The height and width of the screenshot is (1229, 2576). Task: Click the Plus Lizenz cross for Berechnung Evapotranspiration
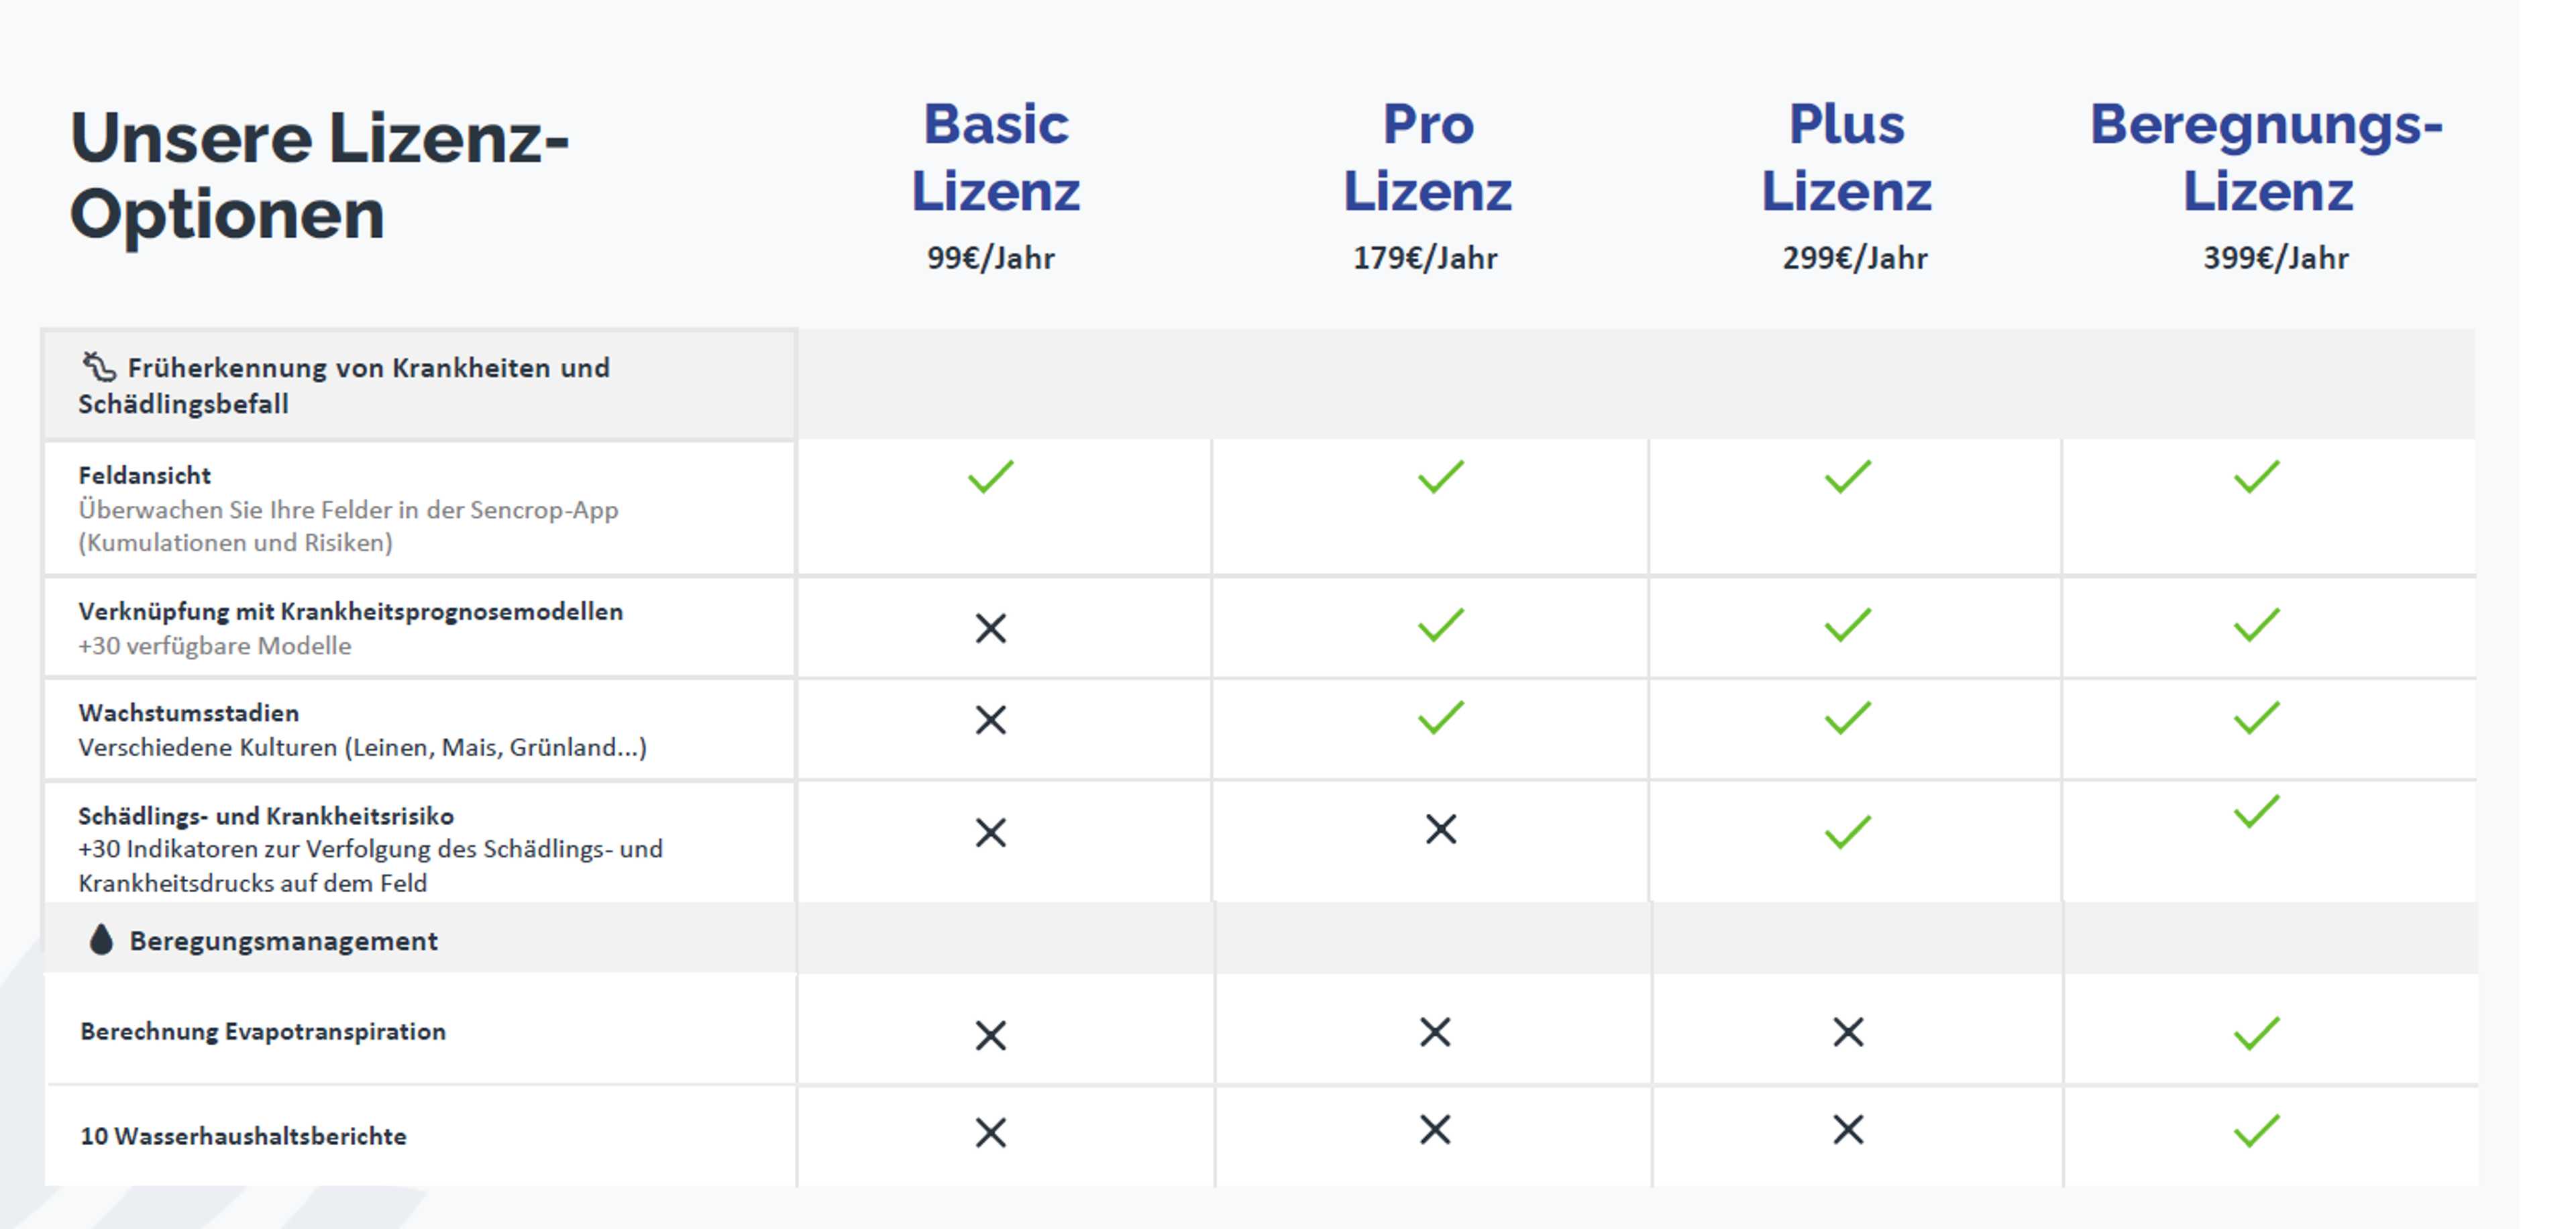(x=1847, y=1031)
